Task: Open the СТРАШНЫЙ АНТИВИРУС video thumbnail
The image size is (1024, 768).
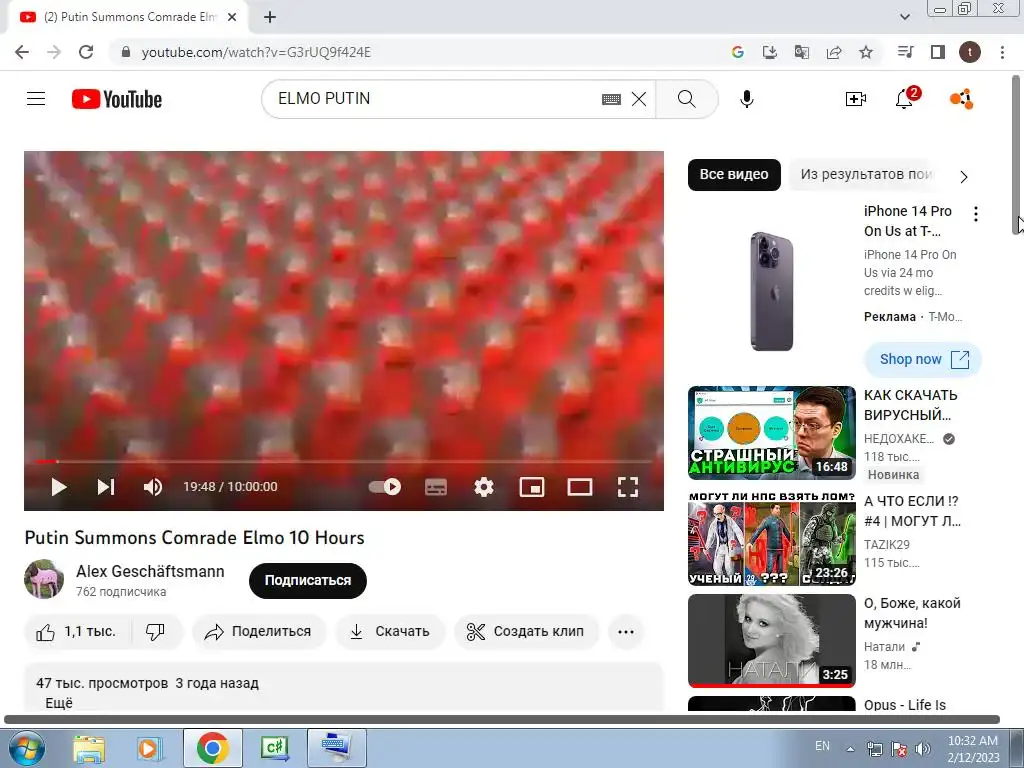Action: point(771,433)
